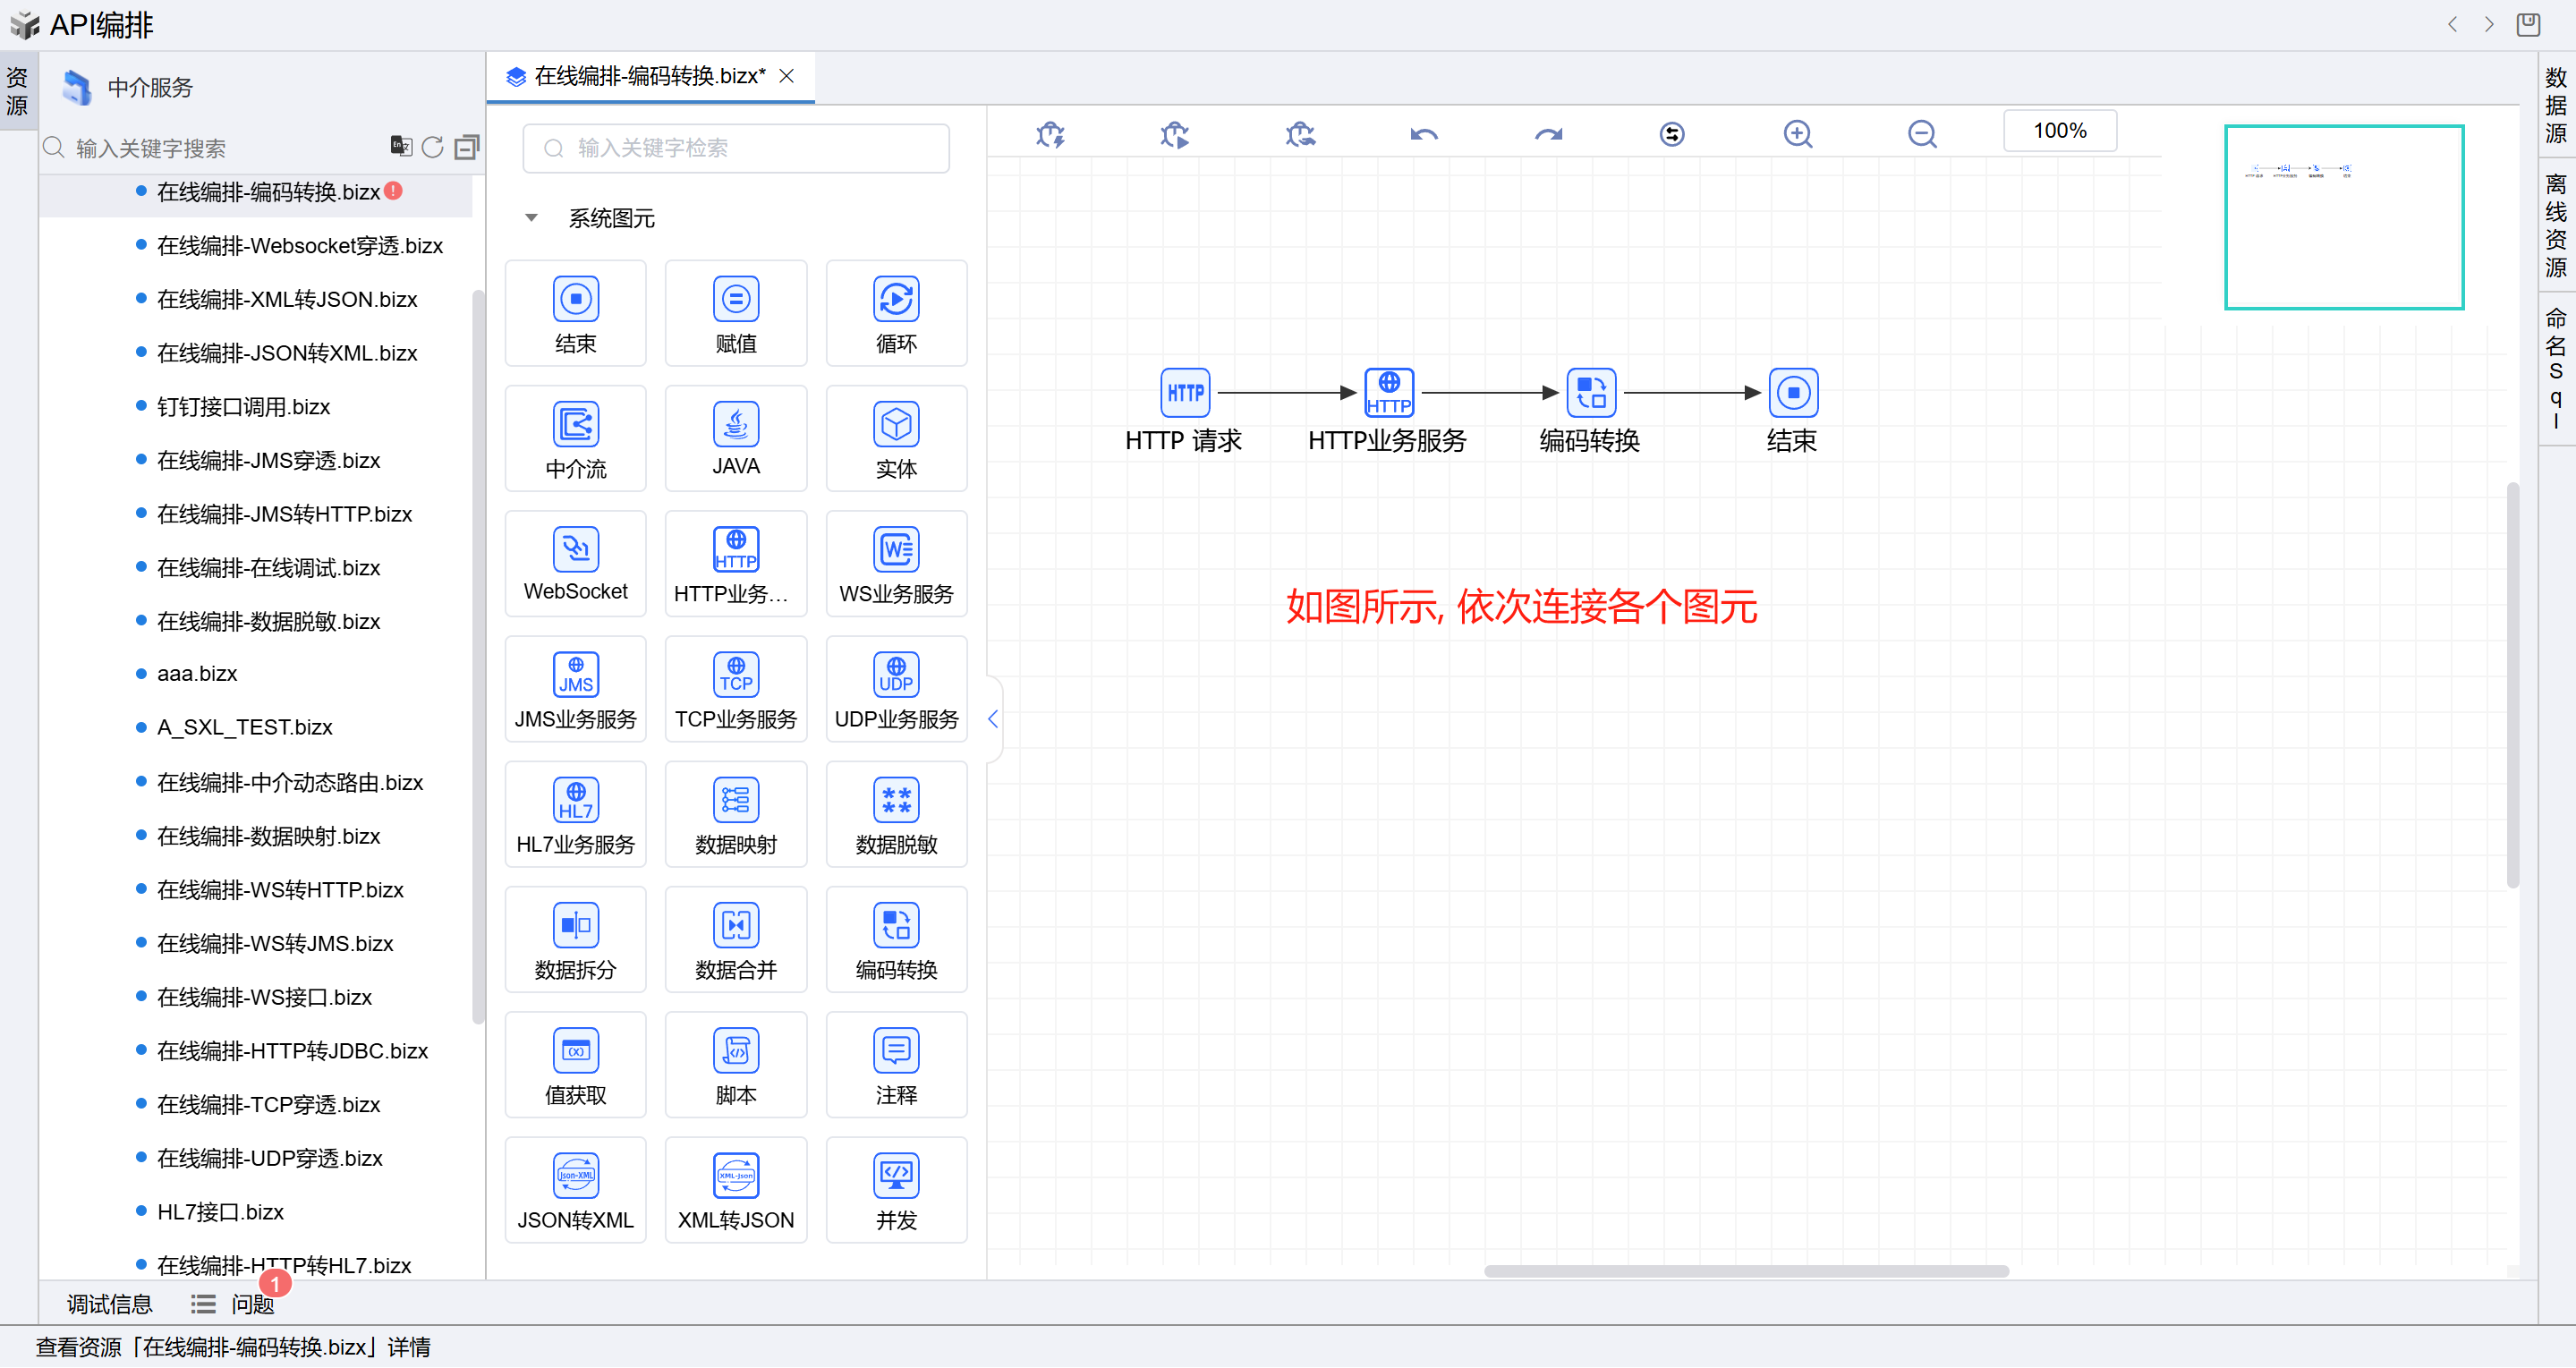Open the 100% zoom level box

(x=2059, y=131)
